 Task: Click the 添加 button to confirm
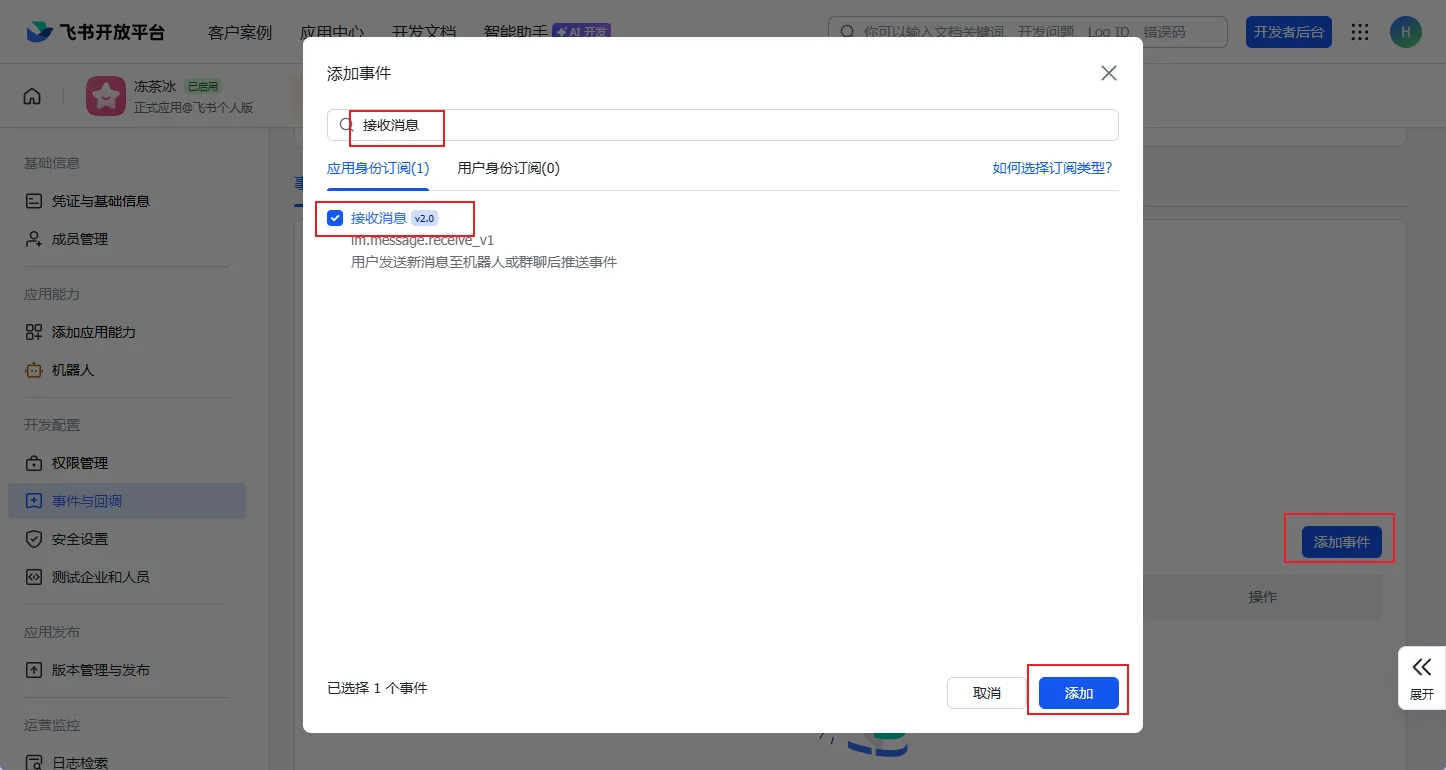[1078, 693]
